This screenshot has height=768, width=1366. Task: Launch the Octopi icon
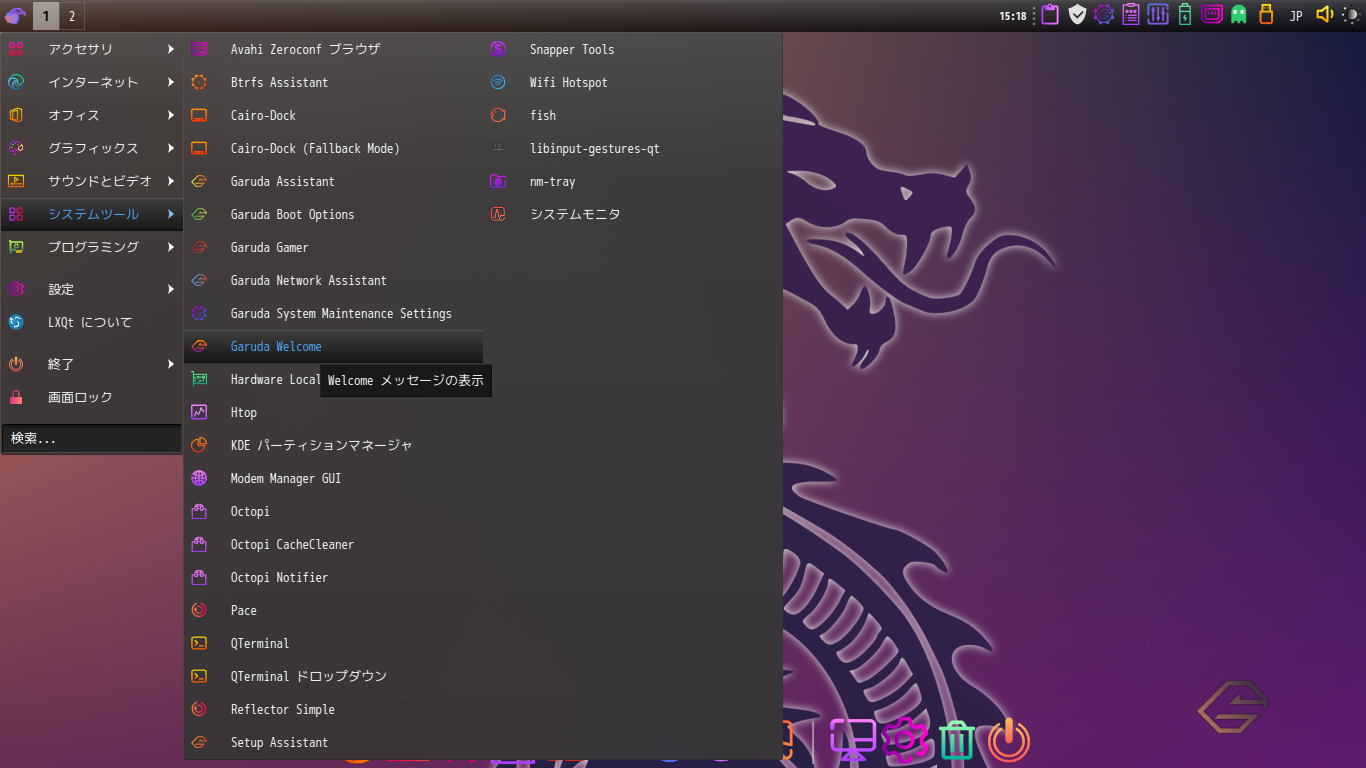(199, 511)
